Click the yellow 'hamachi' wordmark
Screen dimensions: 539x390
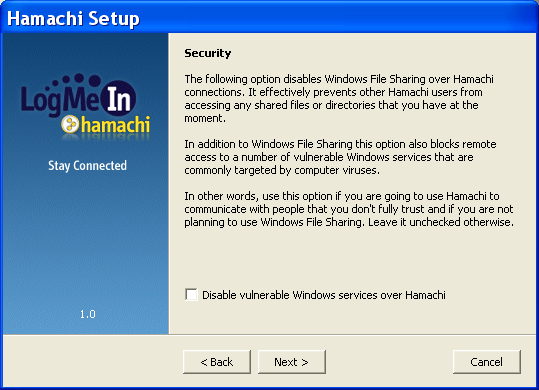[115, 124]
